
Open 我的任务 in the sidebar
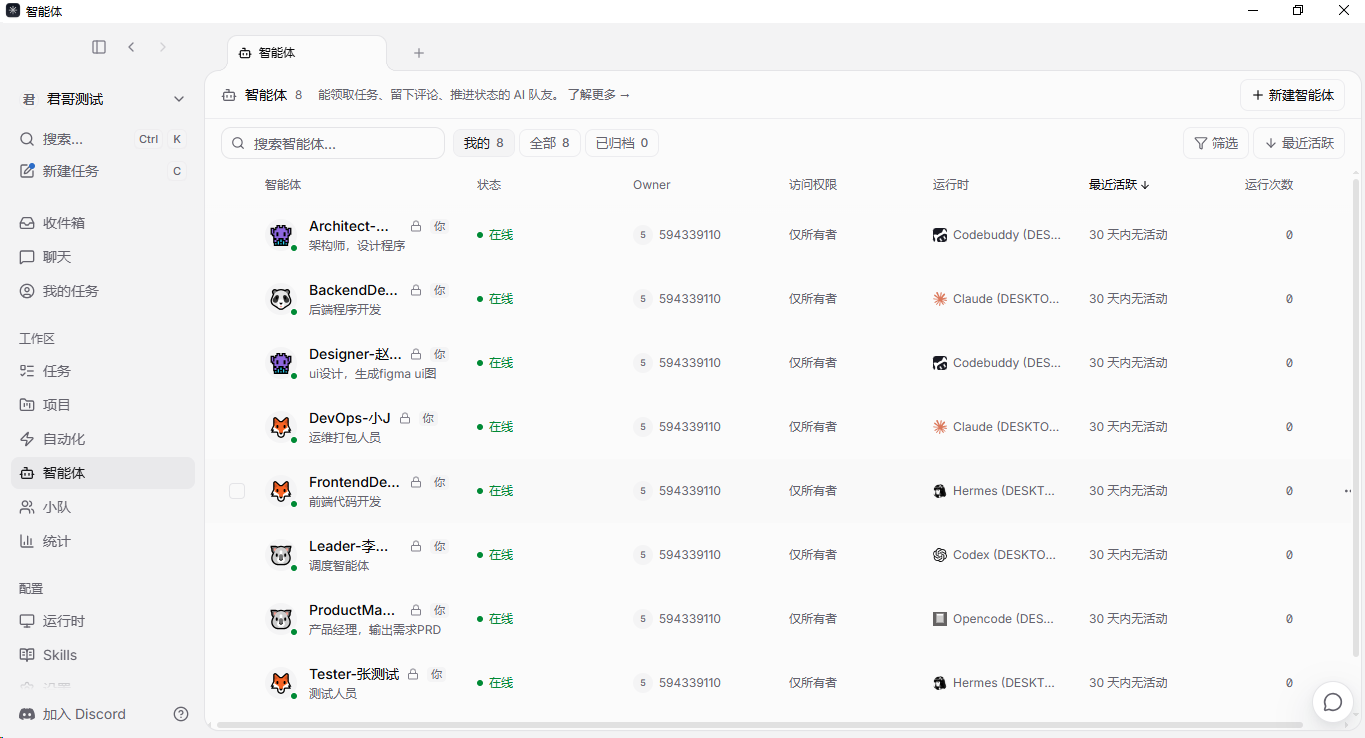coord(103,291)
